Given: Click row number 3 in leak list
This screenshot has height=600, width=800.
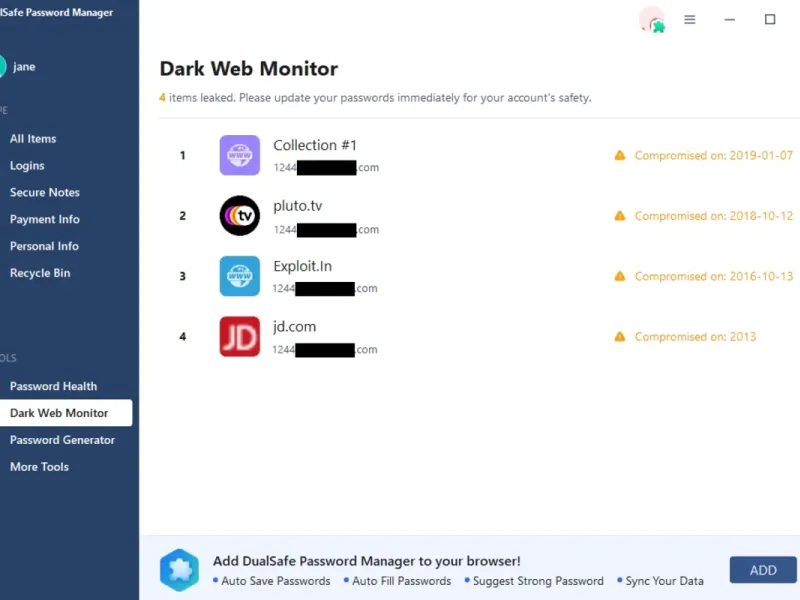Looking at the screenshot, I should pos(183,277).
